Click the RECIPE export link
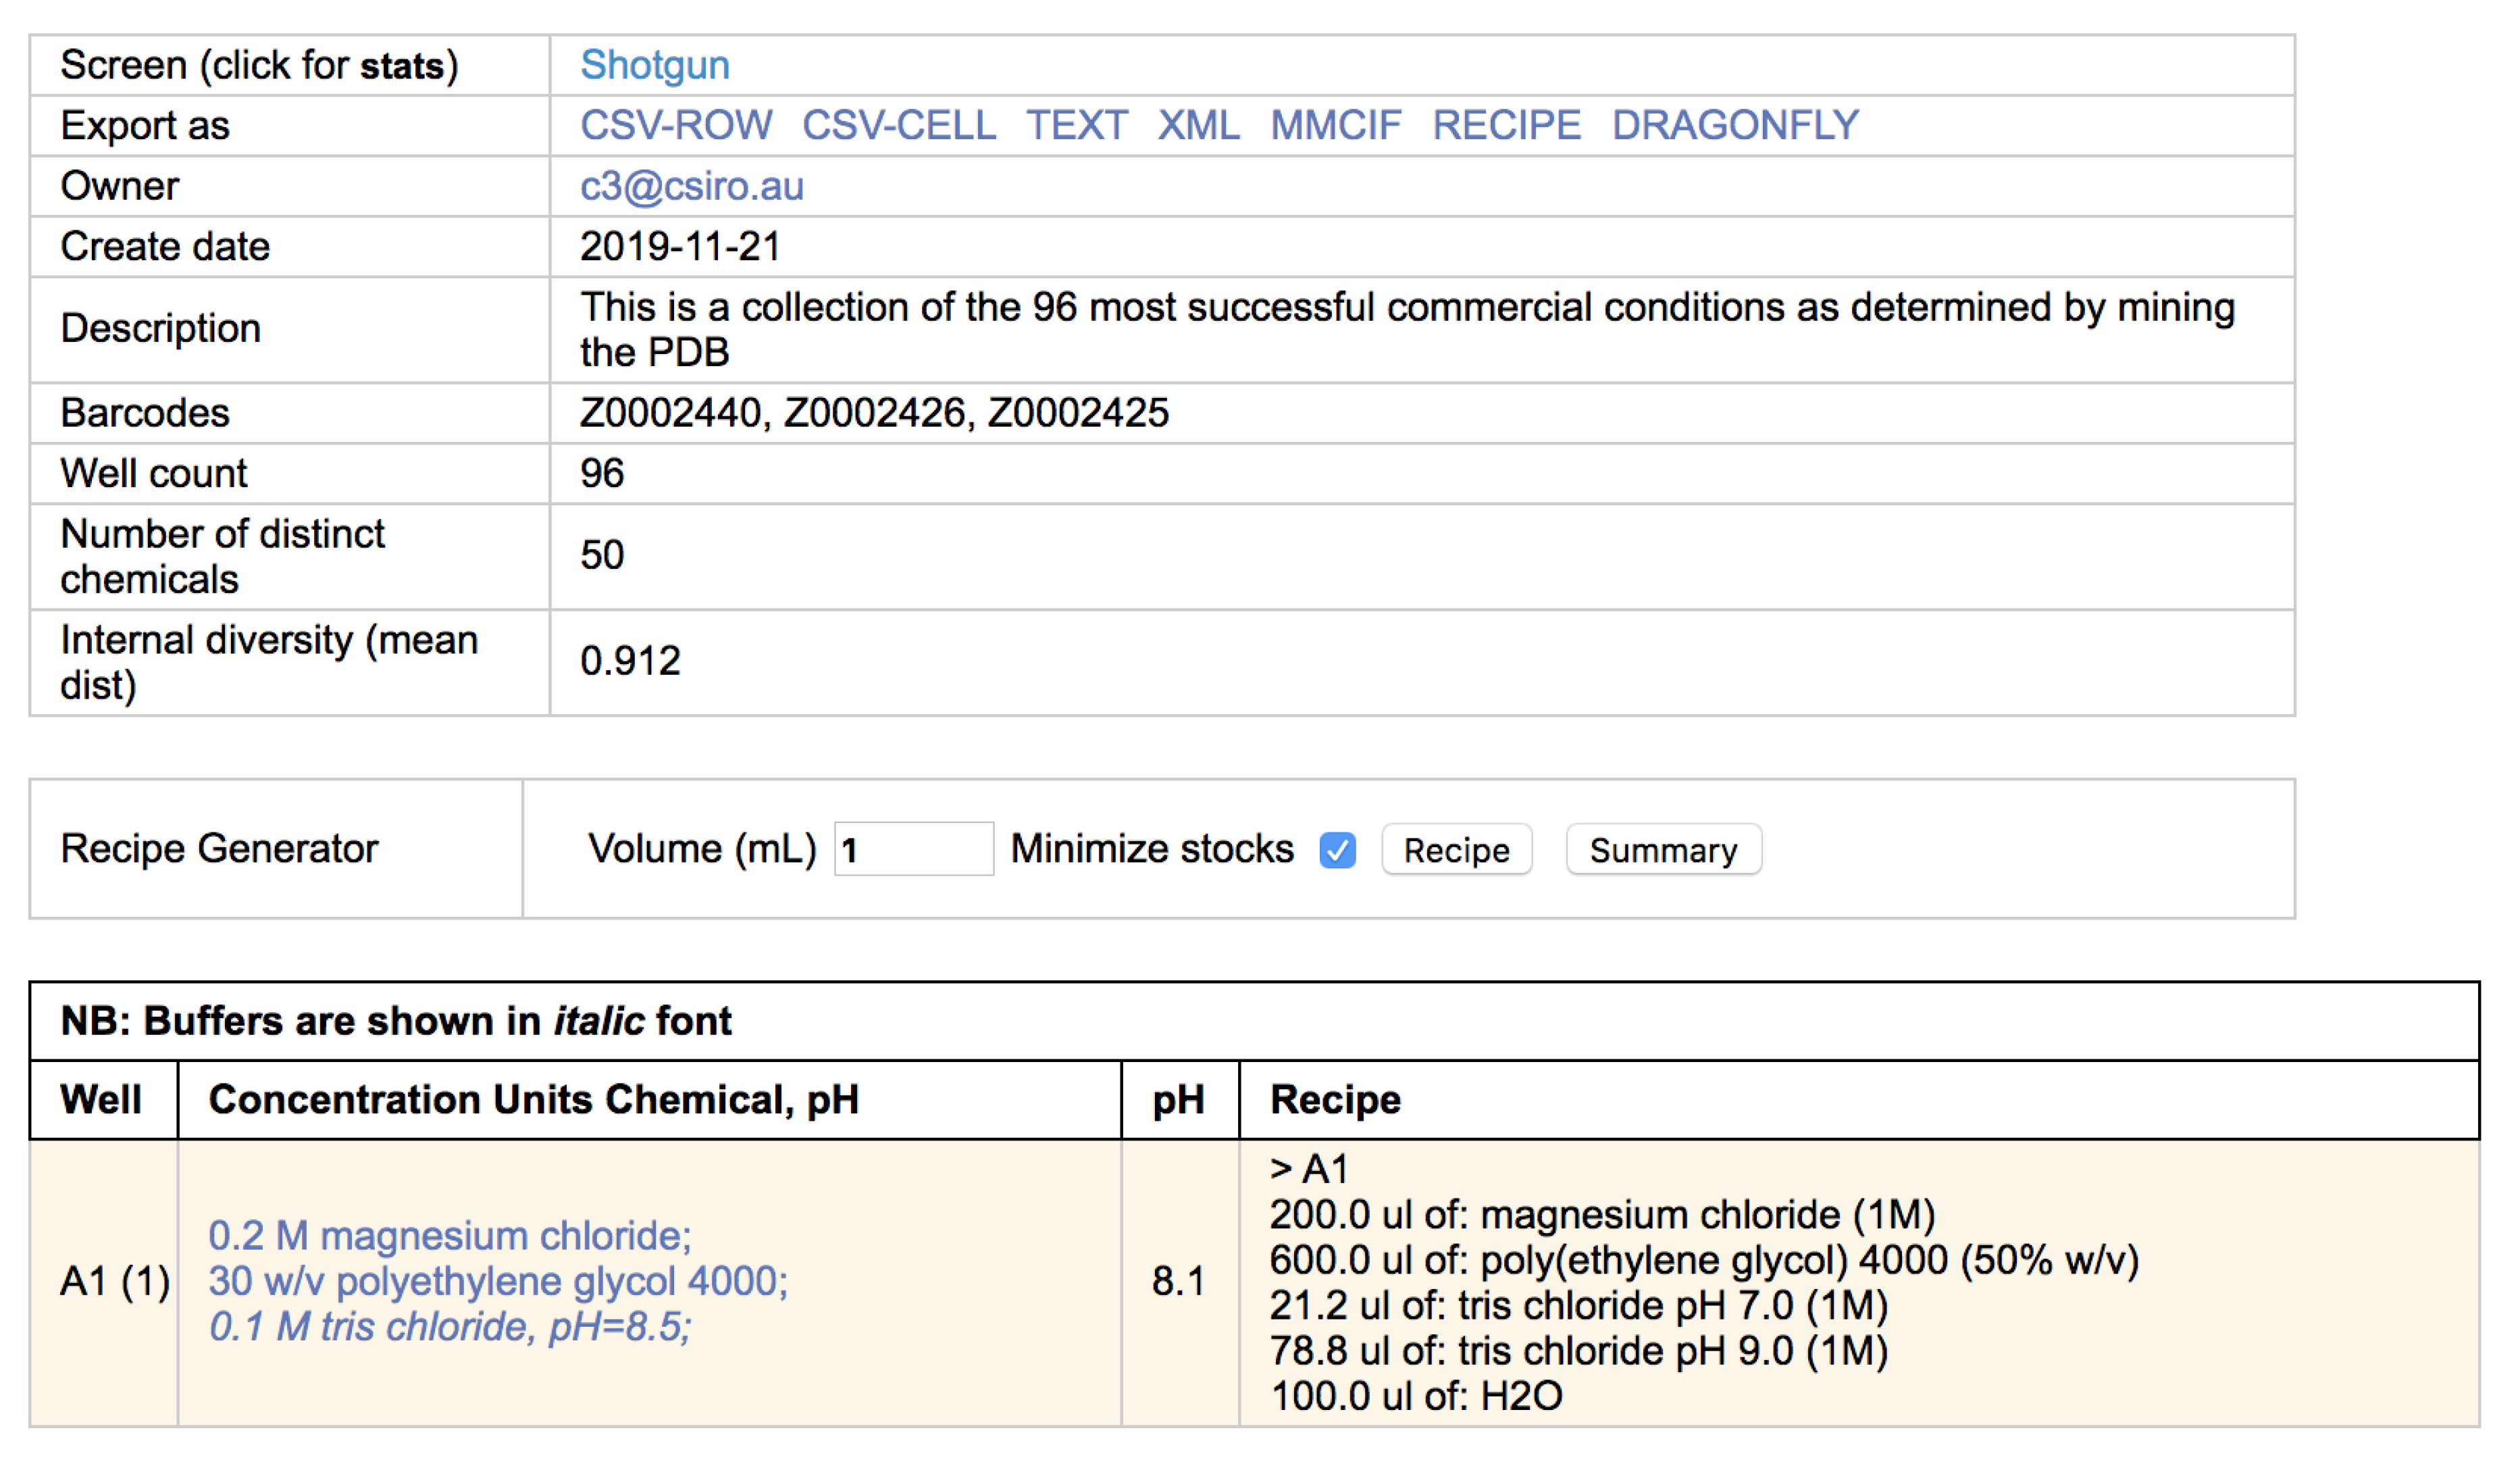The image size is (2520, 1462). (1506, 125)
